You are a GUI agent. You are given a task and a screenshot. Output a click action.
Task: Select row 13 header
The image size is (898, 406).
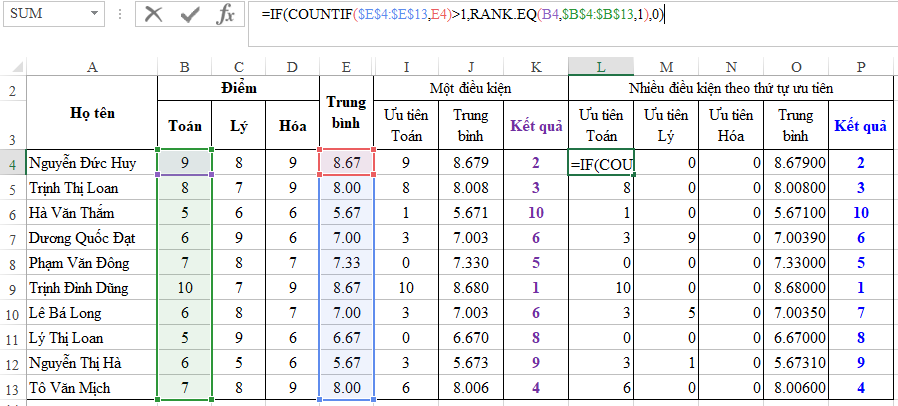13,388
